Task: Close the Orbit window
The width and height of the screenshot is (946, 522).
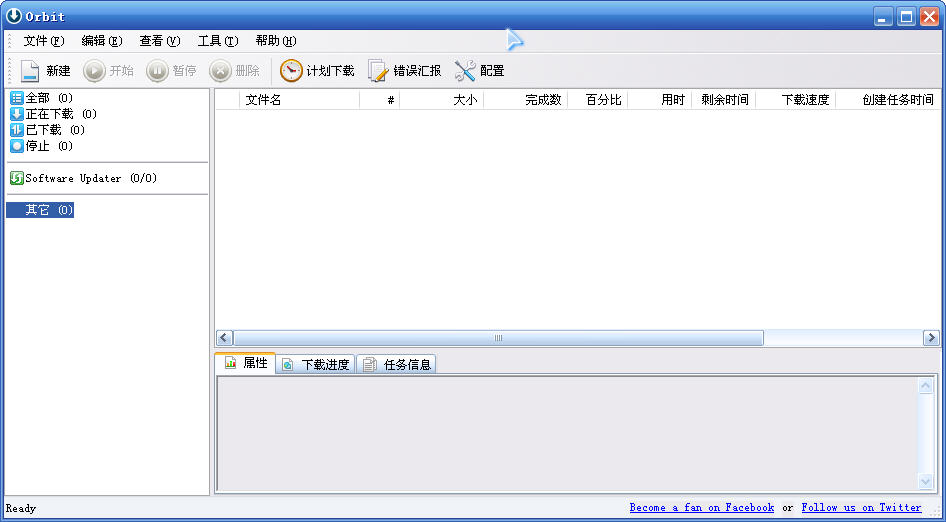Action: point(929,17)
